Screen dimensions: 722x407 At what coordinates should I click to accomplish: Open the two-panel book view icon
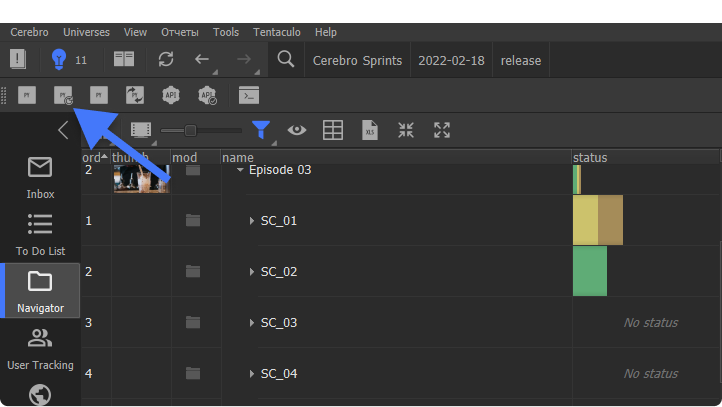point(124,59)
